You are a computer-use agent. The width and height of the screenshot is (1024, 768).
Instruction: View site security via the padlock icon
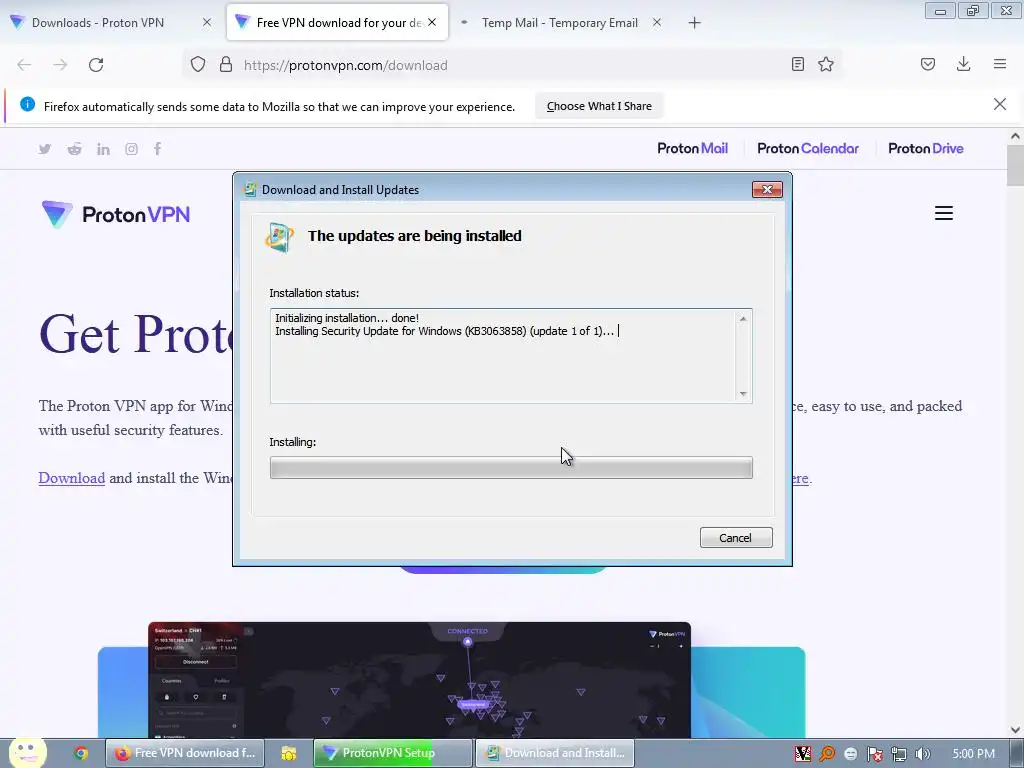pos(226,65)
